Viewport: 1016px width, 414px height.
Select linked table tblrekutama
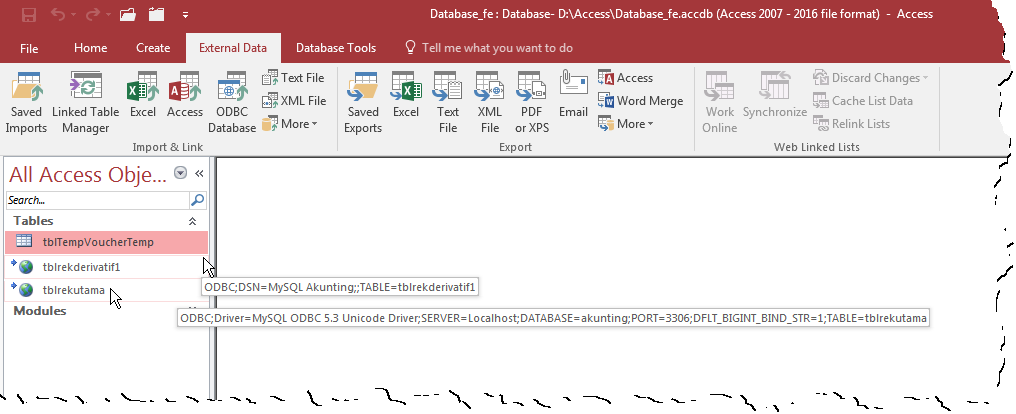pyautogui.click(x=107, y=290)
